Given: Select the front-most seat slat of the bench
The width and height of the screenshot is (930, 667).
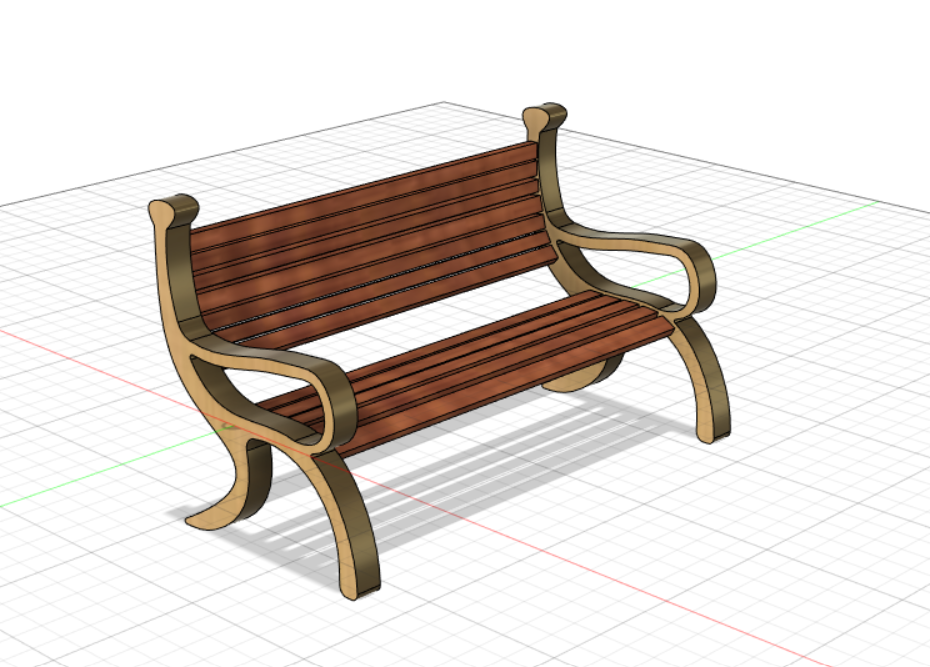Looking at the screenshot, I should tap(504, 388).
